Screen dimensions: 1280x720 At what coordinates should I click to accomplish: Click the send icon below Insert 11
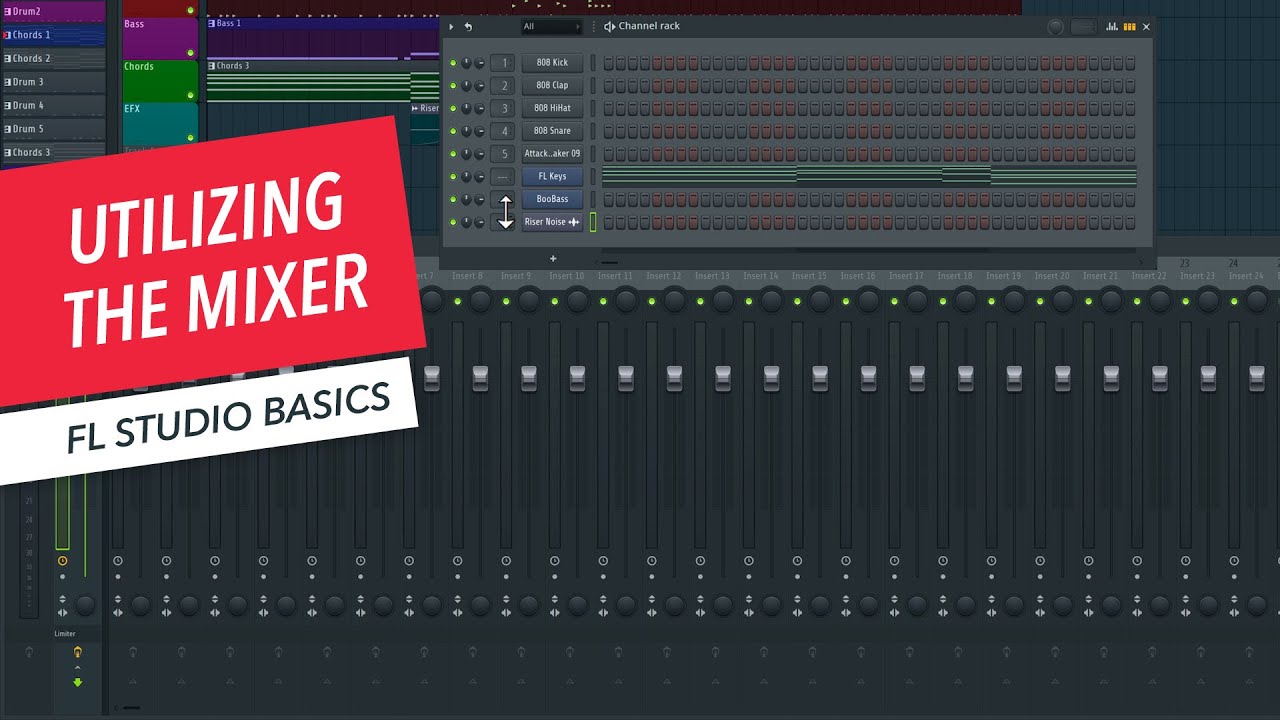click(617, 652)
